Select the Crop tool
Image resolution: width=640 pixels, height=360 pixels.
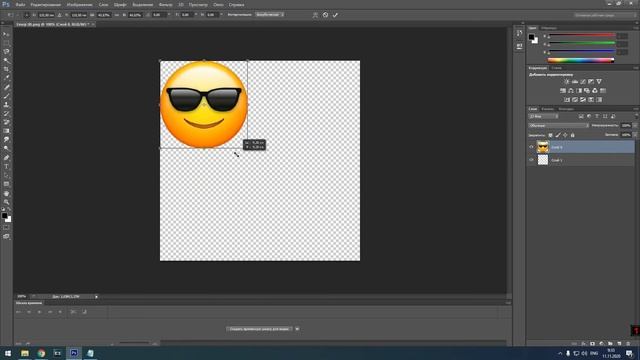pos(6,69)
